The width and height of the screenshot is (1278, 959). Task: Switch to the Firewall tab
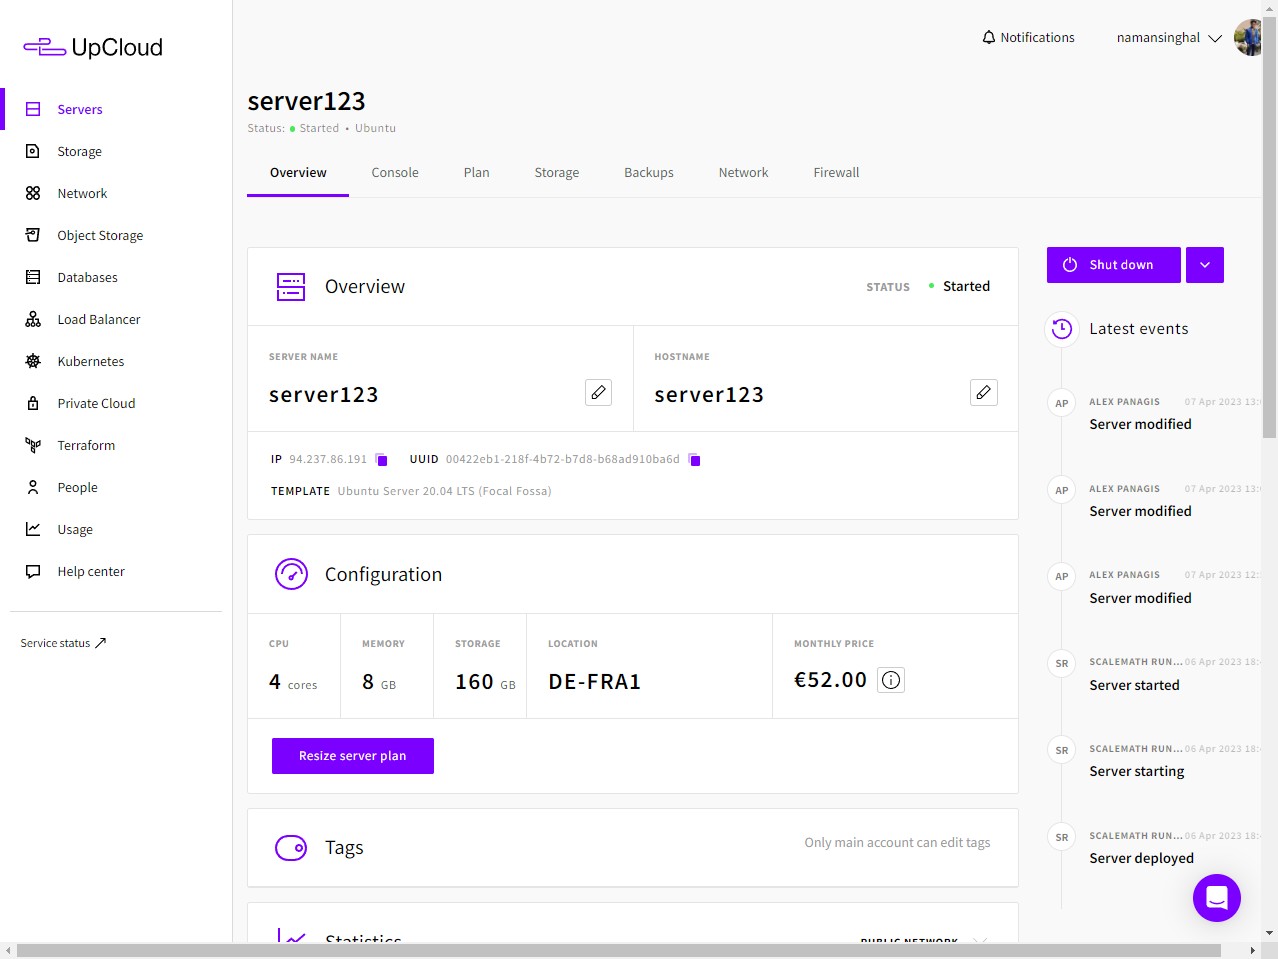pos(836,172)
